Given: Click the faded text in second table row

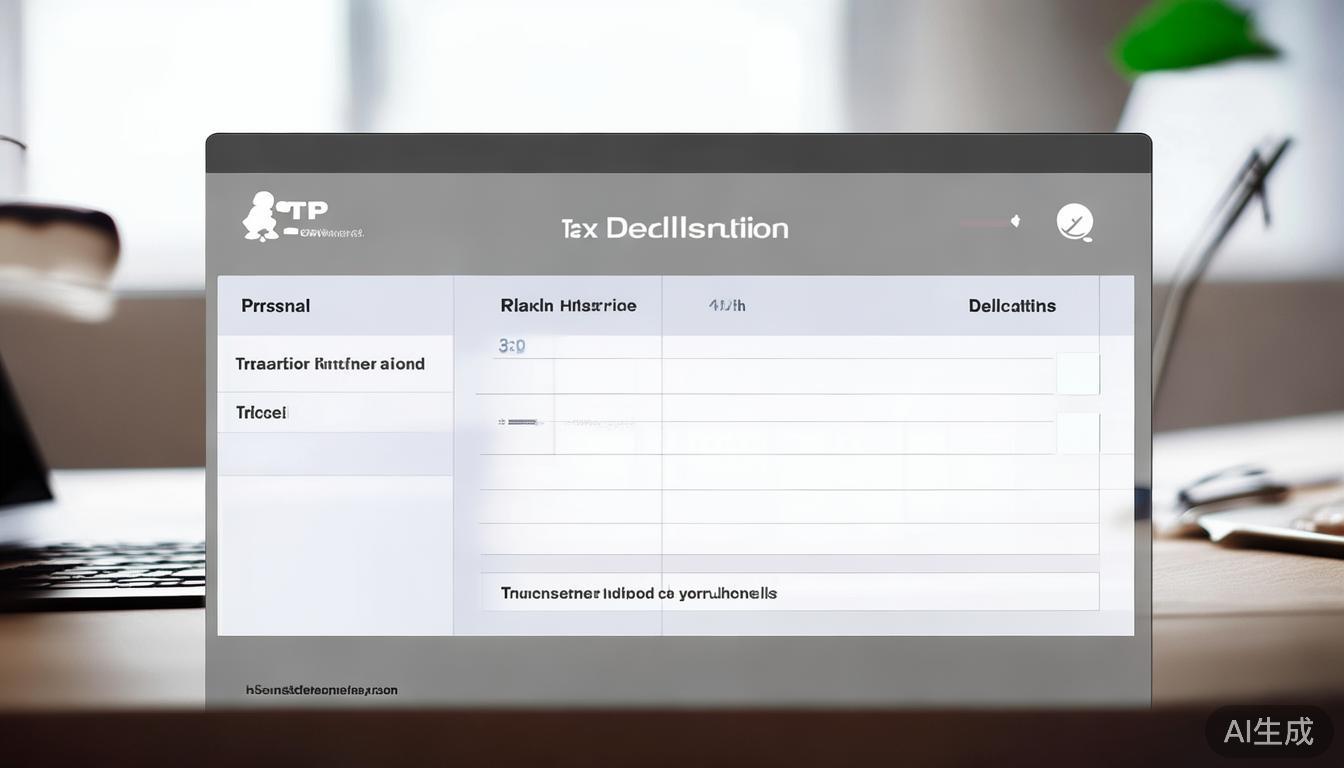Looking at the screenshot, I should click(x=598, y=423).
